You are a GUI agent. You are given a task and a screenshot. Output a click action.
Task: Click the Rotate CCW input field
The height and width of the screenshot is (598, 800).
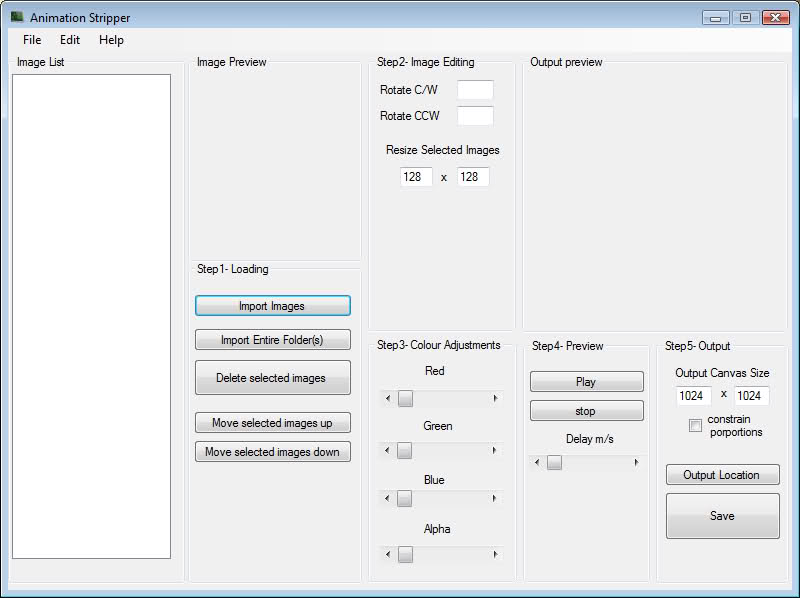click(x=475, y=116)
